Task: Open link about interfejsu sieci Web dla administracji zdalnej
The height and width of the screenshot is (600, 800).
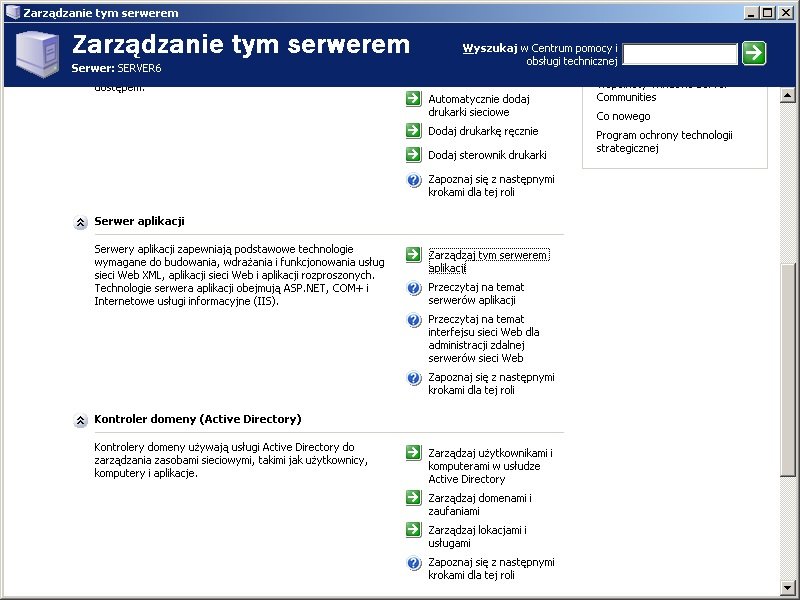Action: tap(484, 338)
